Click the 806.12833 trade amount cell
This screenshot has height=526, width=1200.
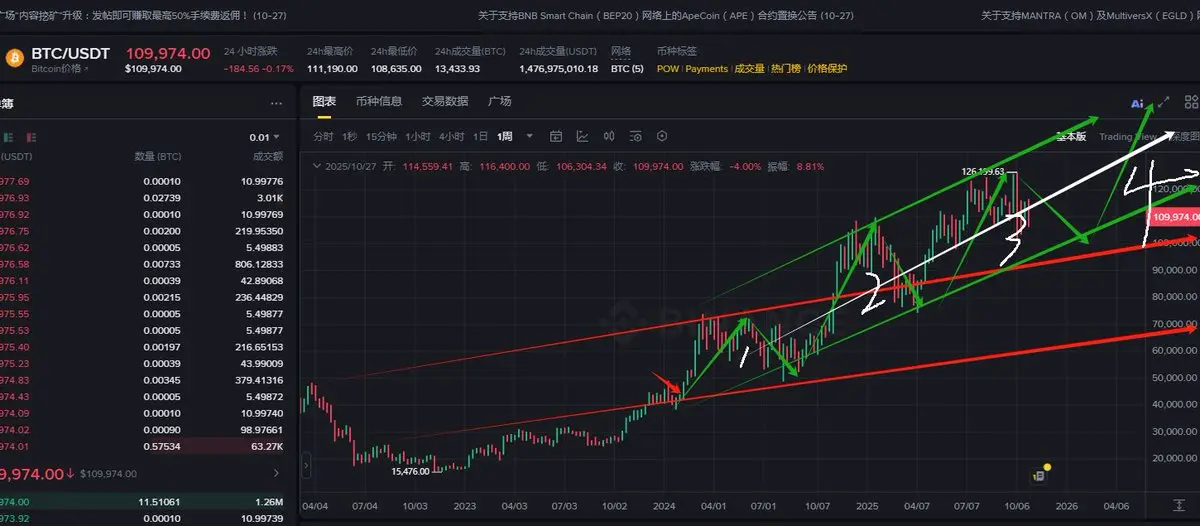click(x=258, y=263)
